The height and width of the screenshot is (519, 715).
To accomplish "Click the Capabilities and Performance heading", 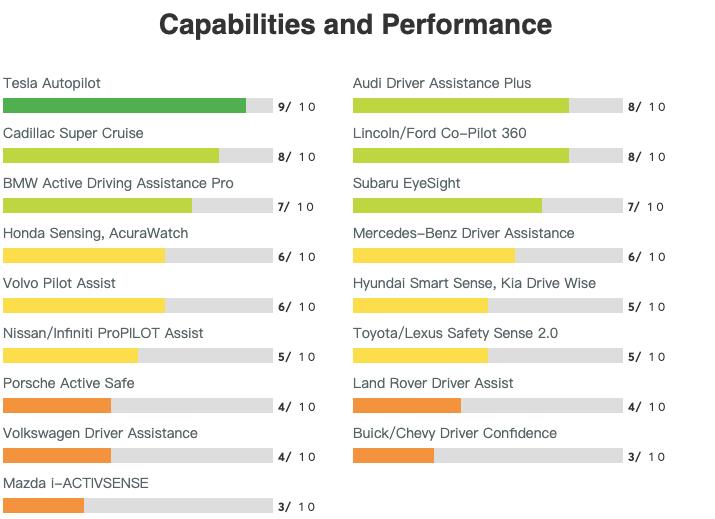I will pos(355,24).
